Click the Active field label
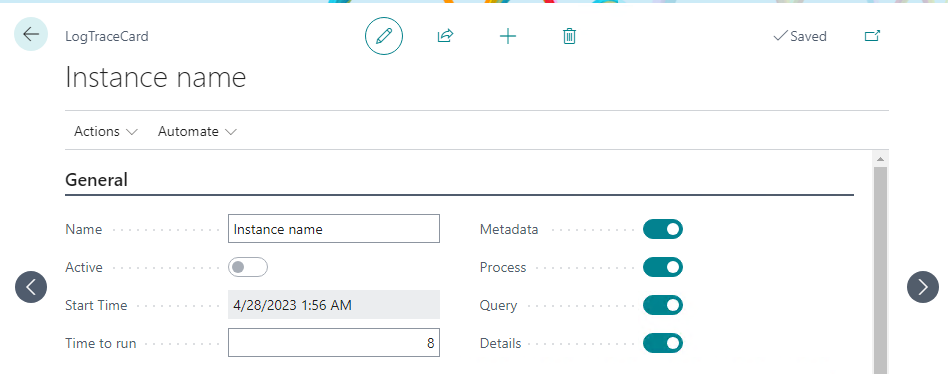Image resolution: width=948 pixels, height=374 pixels. point(84,267)
